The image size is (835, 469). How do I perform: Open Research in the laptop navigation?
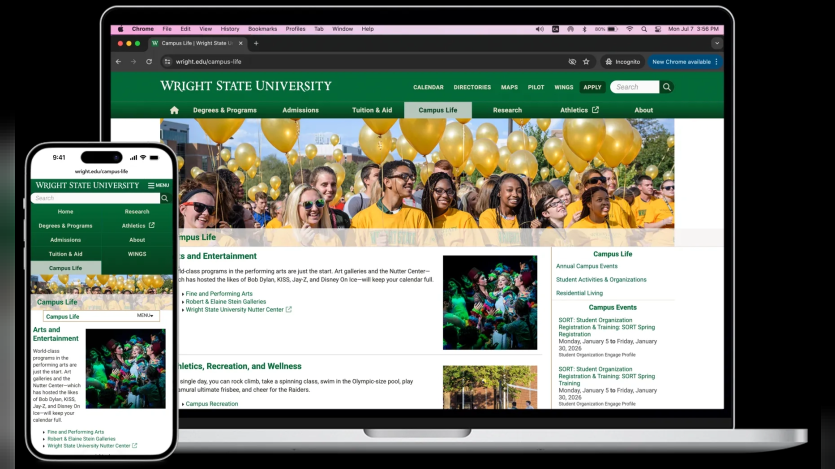[x=507, y=110]
